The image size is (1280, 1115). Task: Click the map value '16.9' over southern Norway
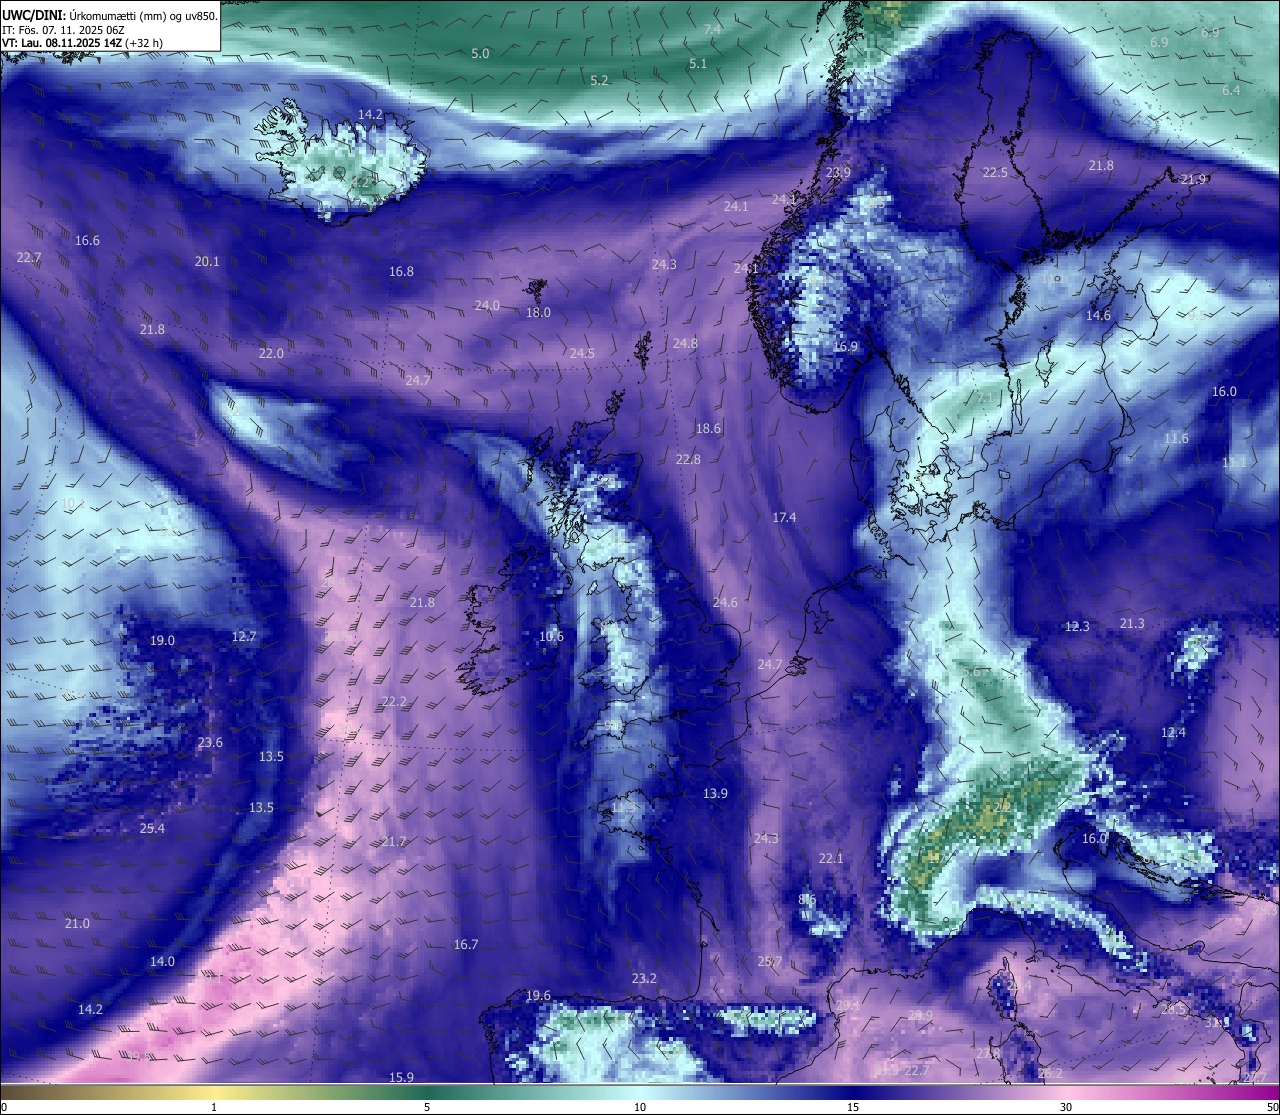[x=846, y=347]
